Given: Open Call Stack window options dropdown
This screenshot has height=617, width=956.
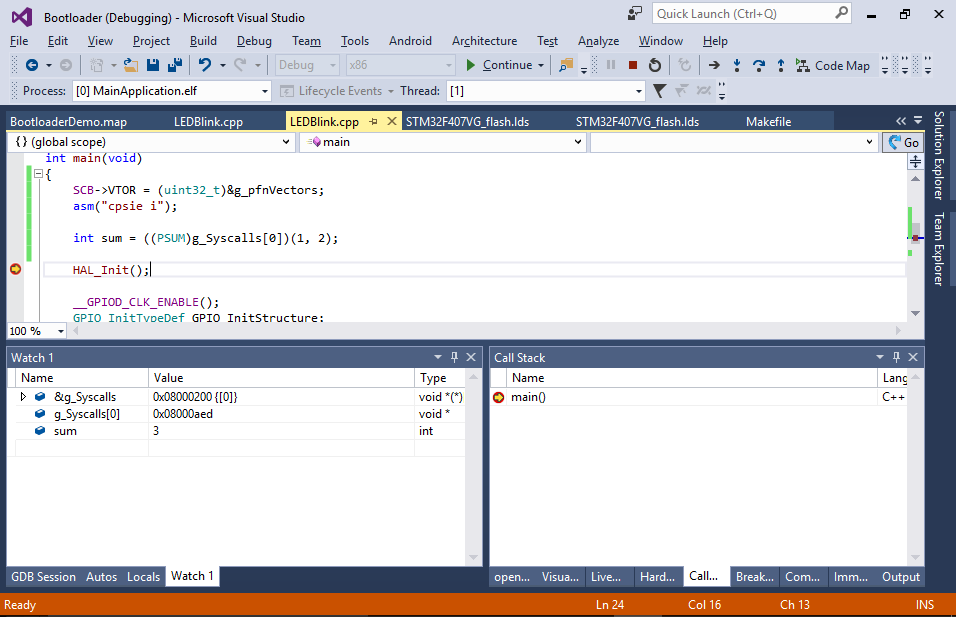Looking at the screenshot, I should pos(880,357).
